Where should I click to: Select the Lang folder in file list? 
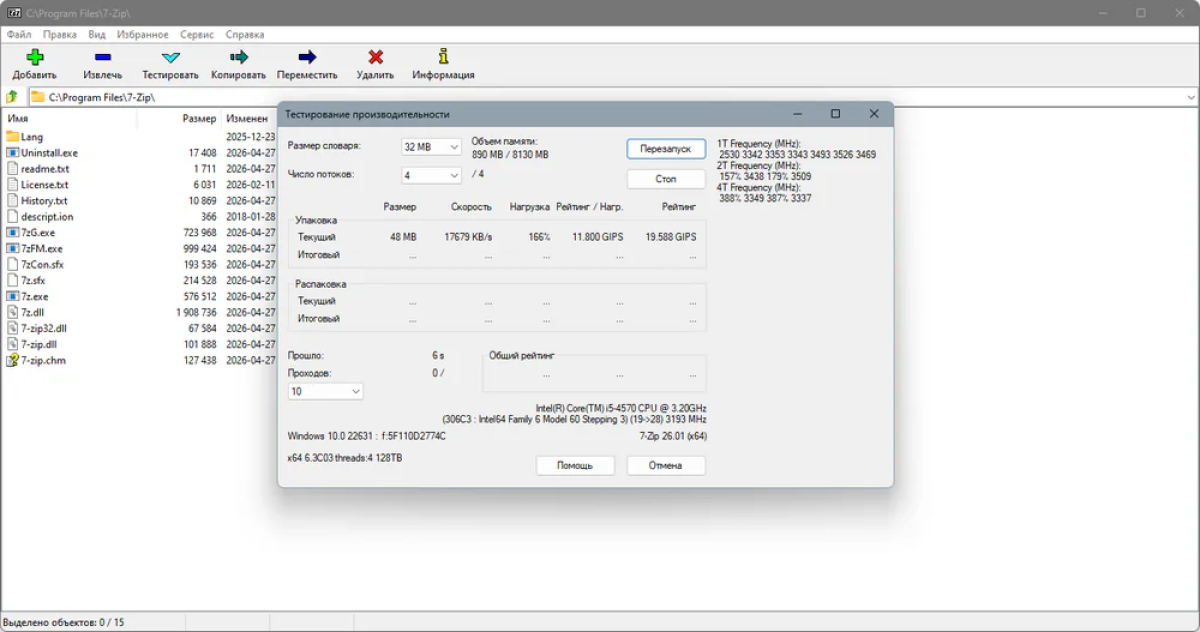click(x=32, y=137)
